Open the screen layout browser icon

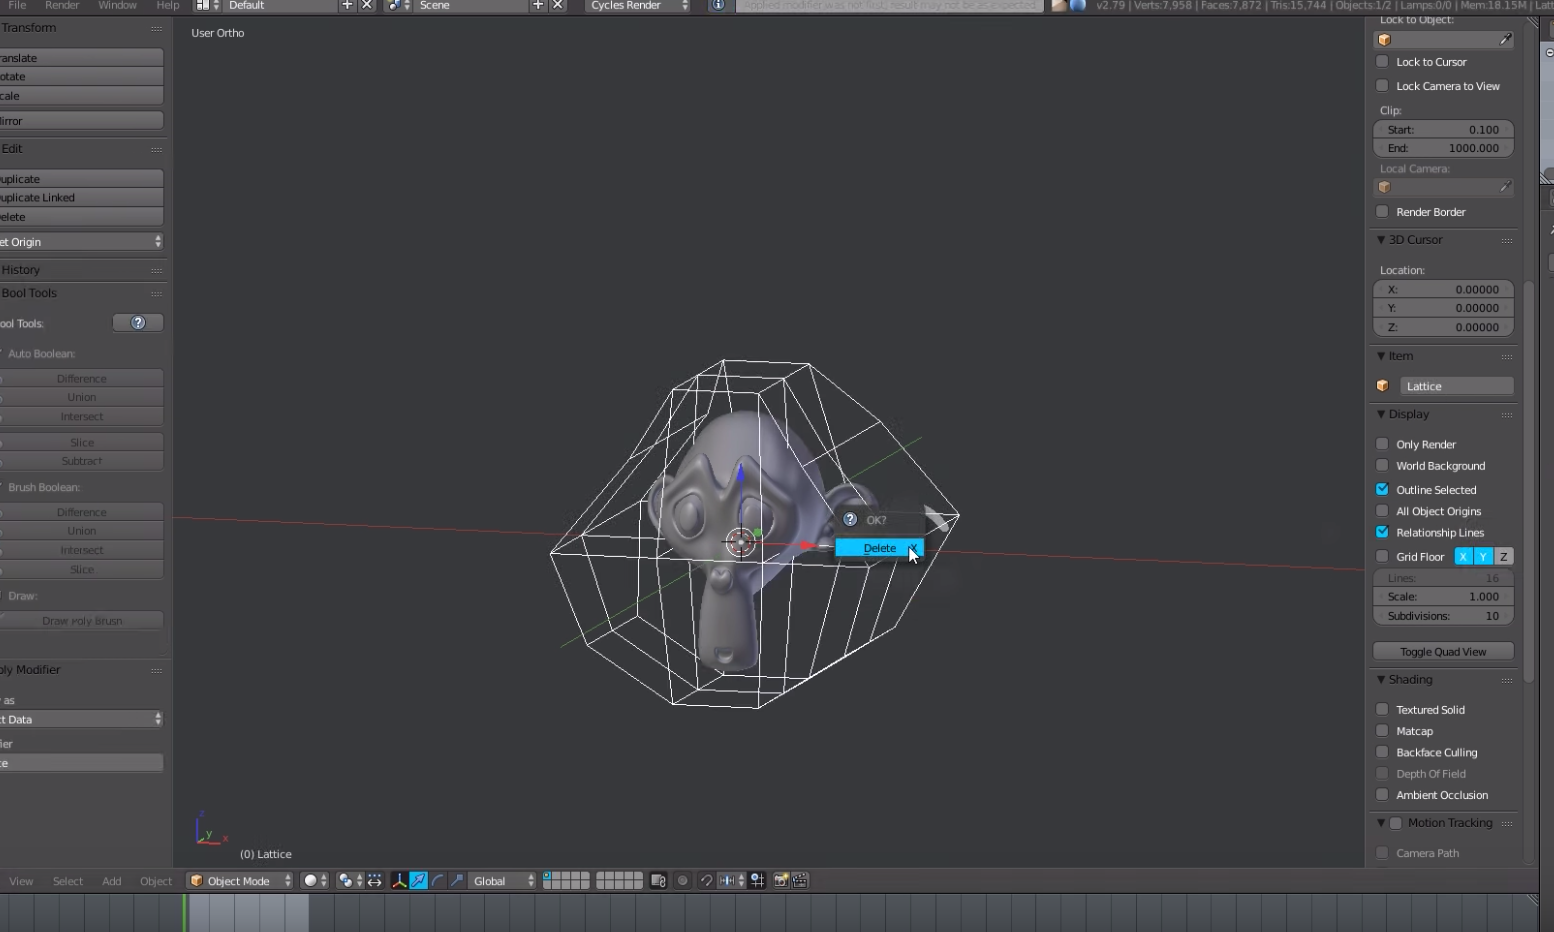208,6
